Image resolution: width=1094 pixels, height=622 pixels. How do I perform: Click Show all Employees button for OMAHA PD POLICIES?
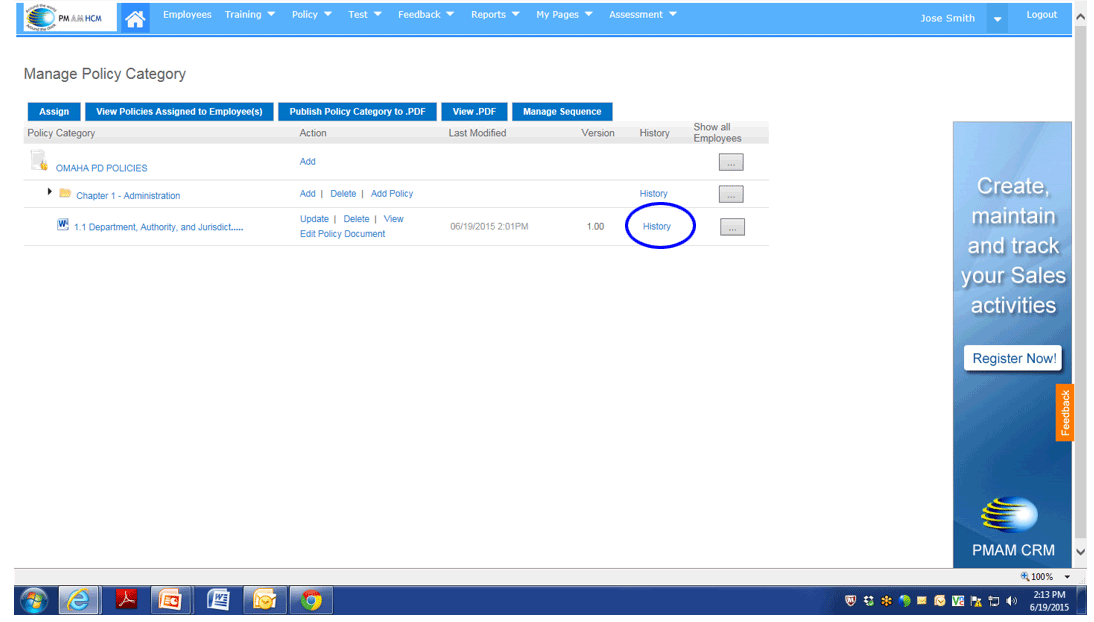(731, 162)
